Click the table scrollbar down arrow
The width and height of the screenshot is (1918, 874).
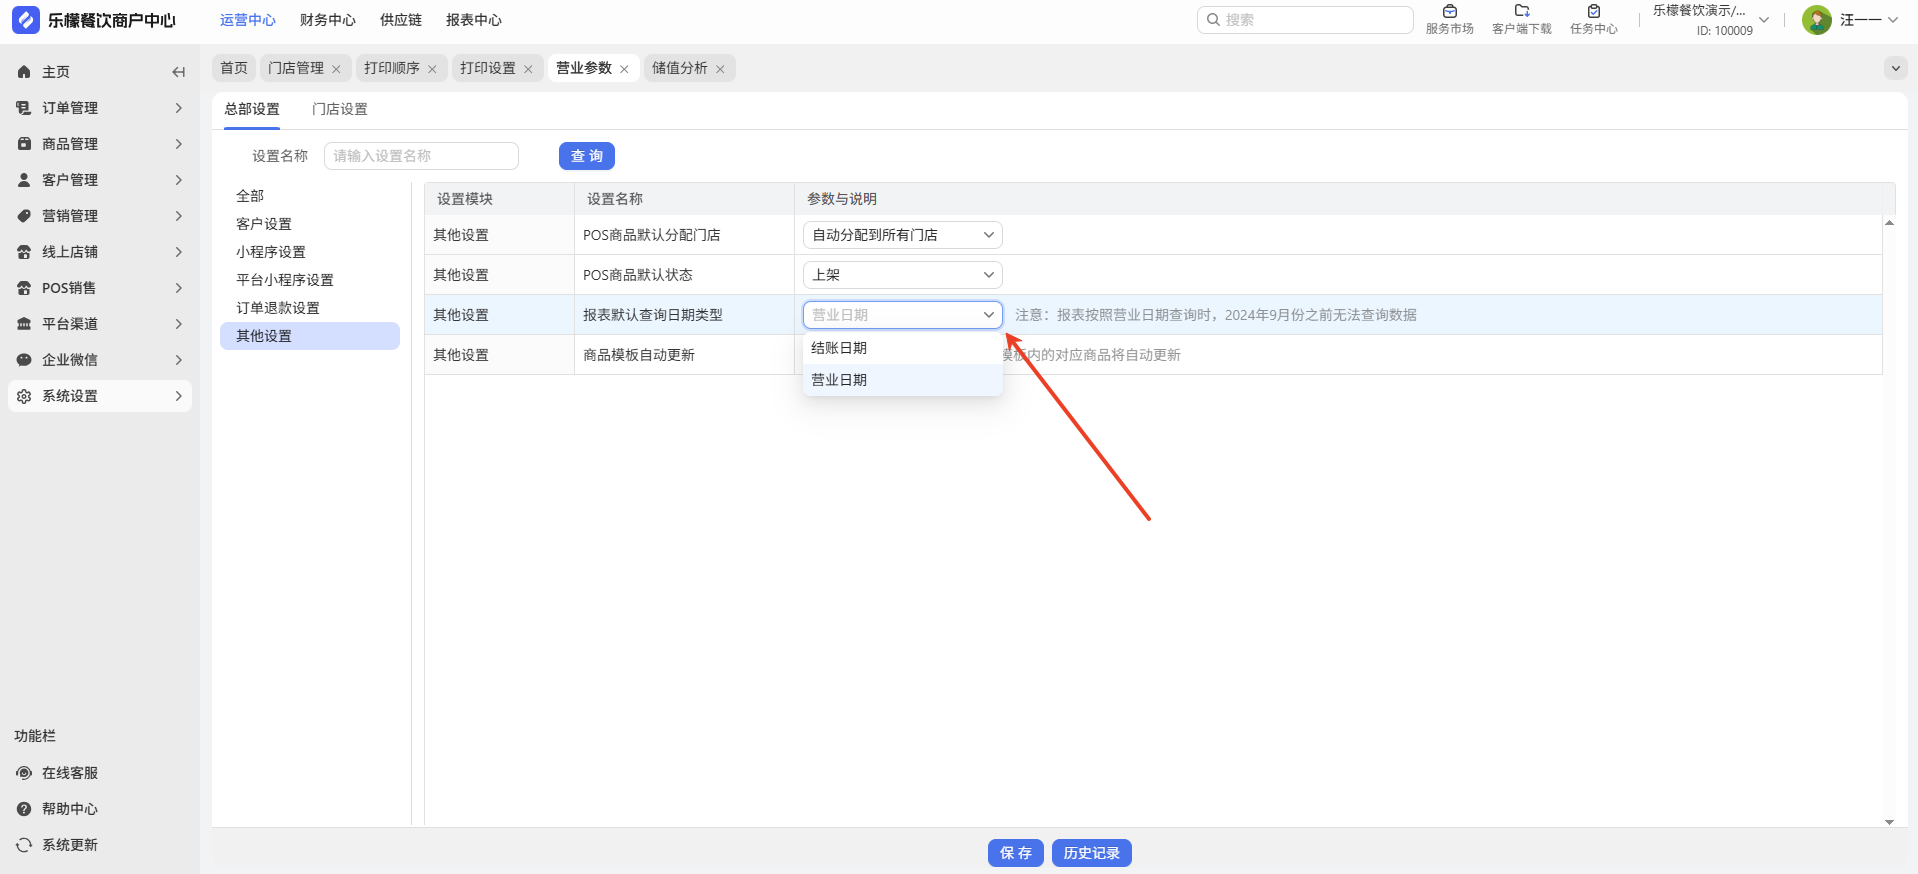(1889, 822)
